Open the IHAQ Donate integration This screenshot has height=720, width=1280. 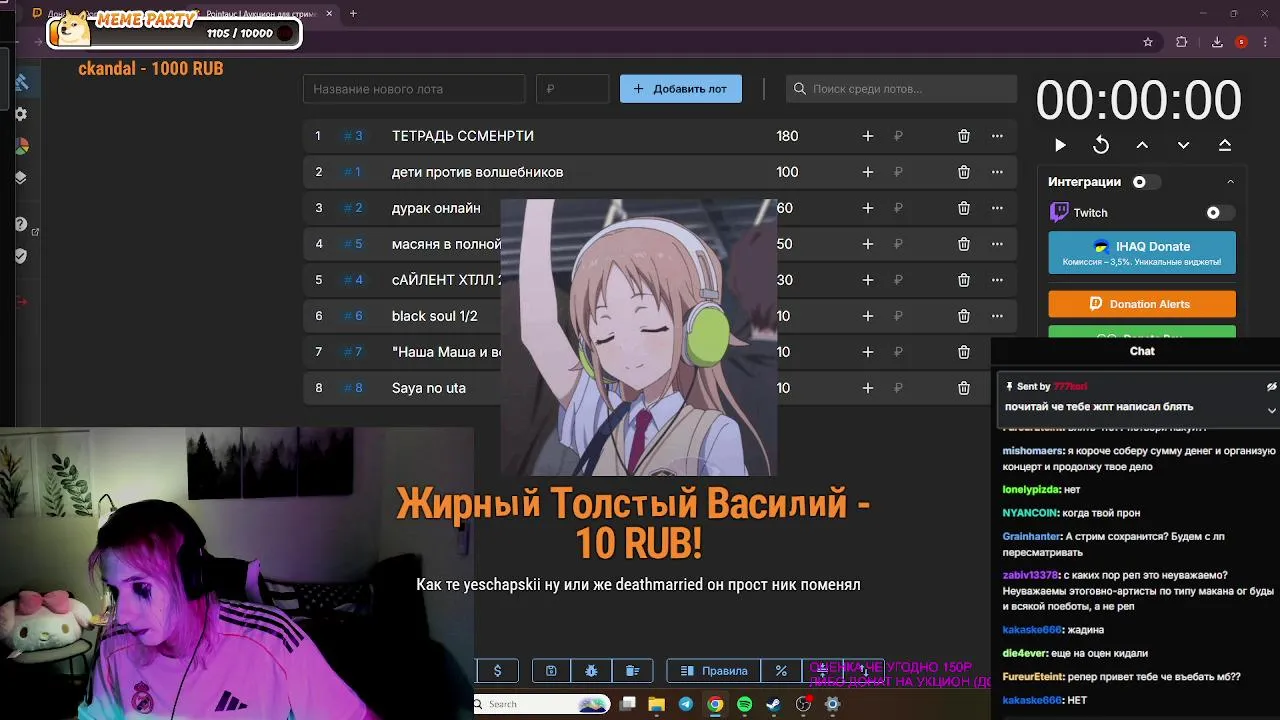1142,253
